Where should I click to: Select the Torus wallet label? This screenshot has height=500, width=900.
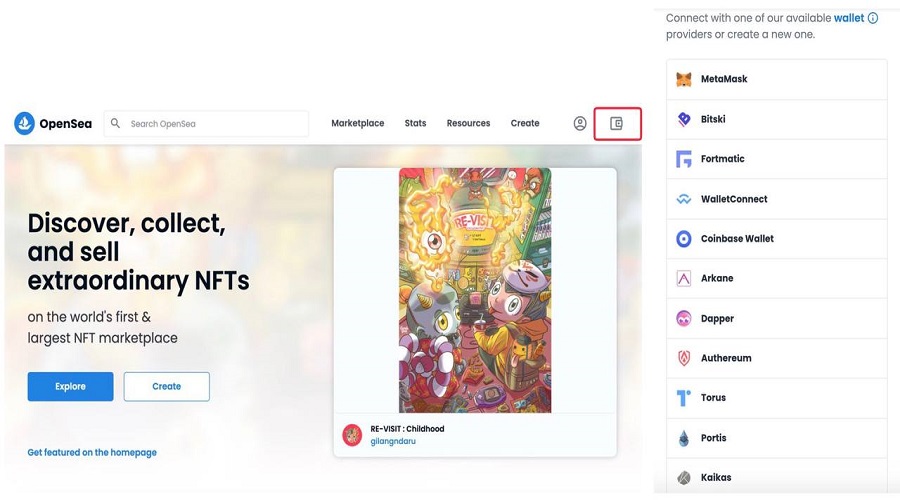(713, 398)
